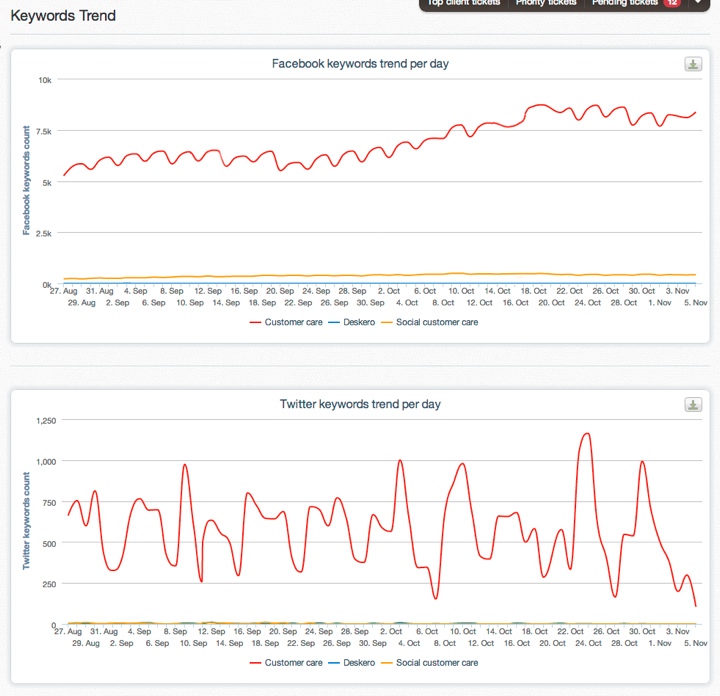Open the Priority tickets tab
This screenshot has height=696, width=720.
(x=546, y=3)
